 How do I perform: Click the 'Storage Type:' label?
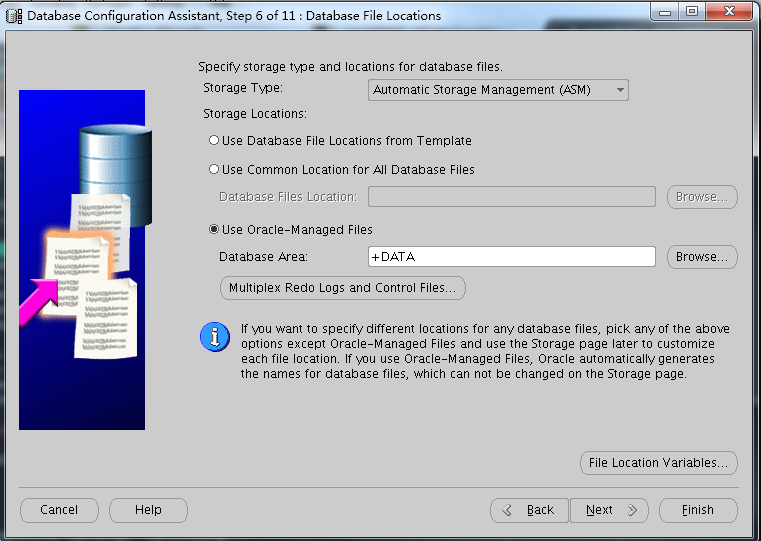click(x=243, y=88)
